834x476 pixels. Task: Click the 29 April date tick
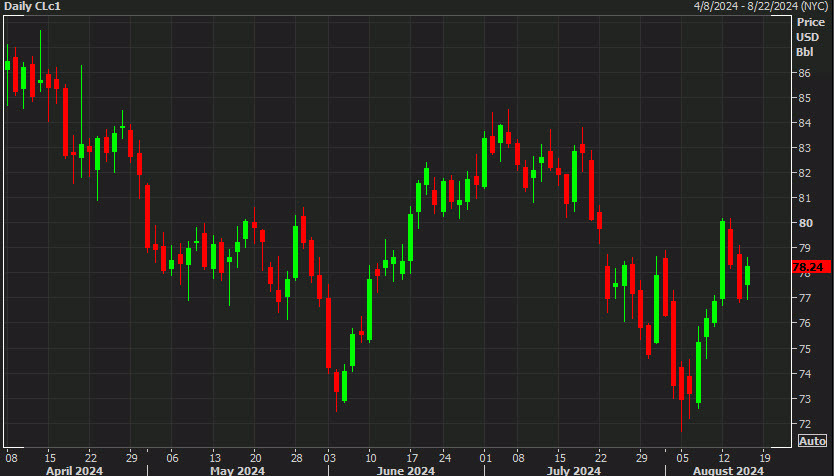tap(131, 458)
